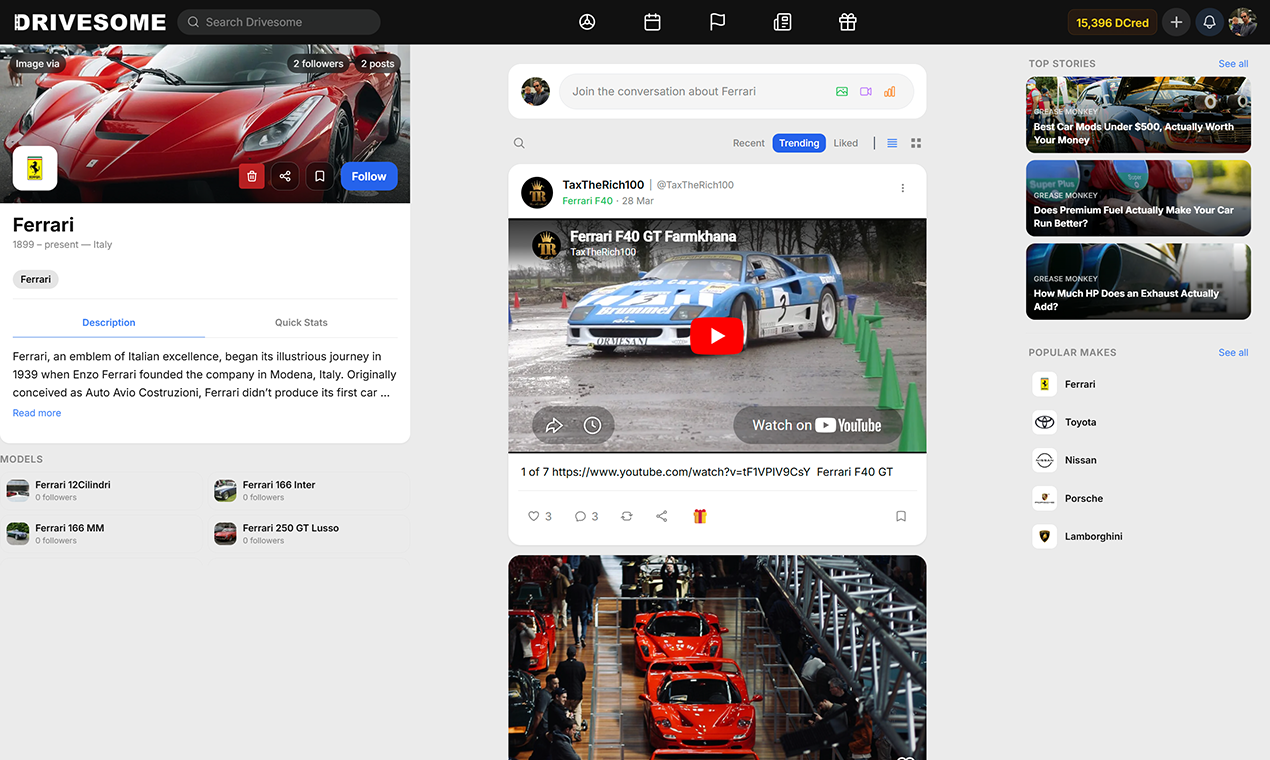Open the red Ferraris photo post

pos(717,657)
